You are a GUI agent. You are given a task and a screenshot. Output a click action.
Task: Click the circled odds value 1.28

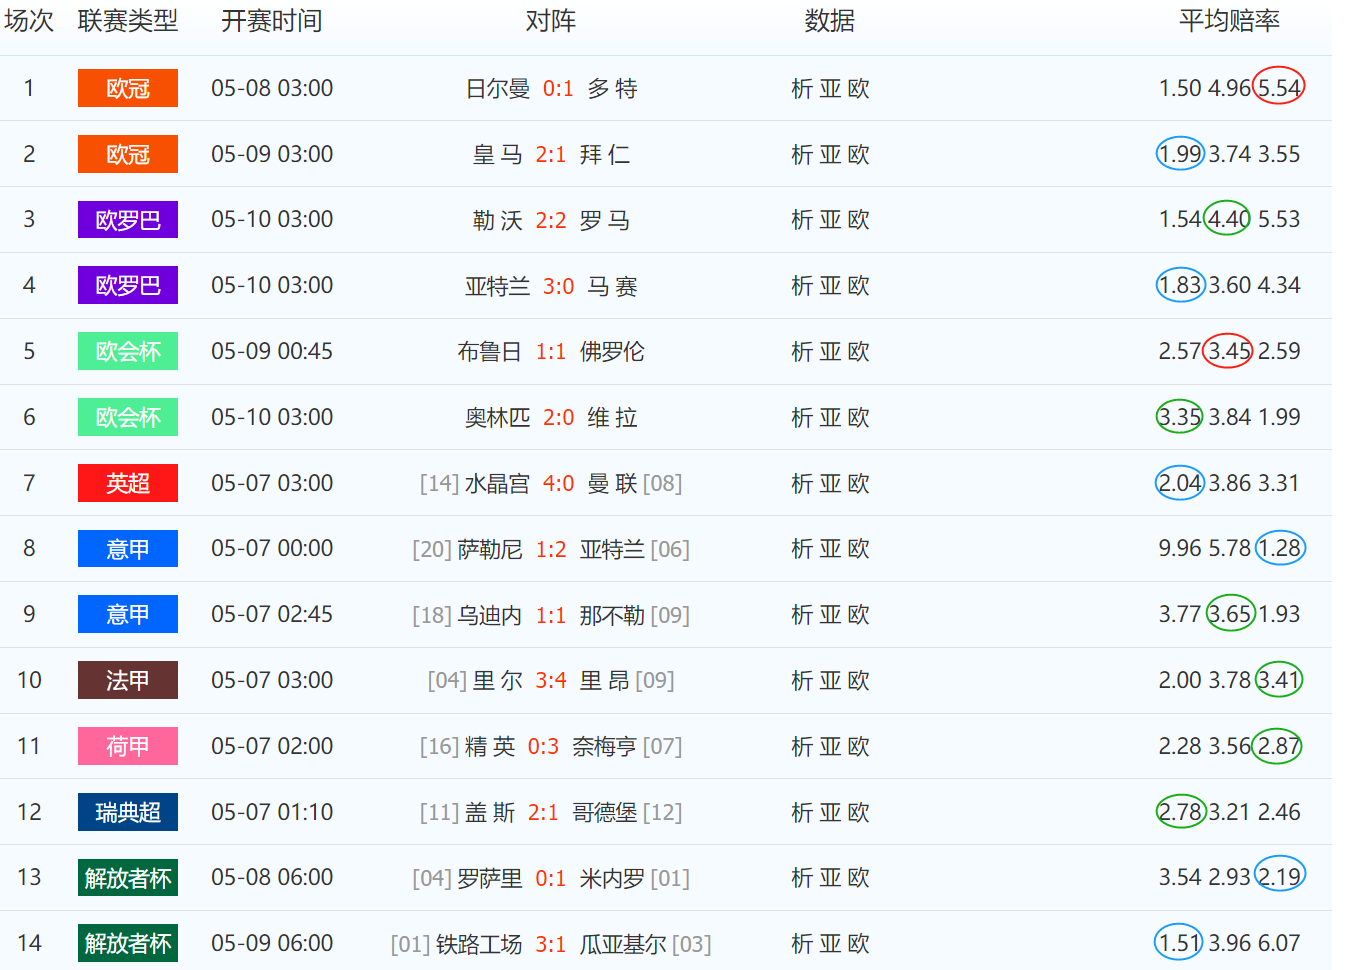tap(1280, 548)
